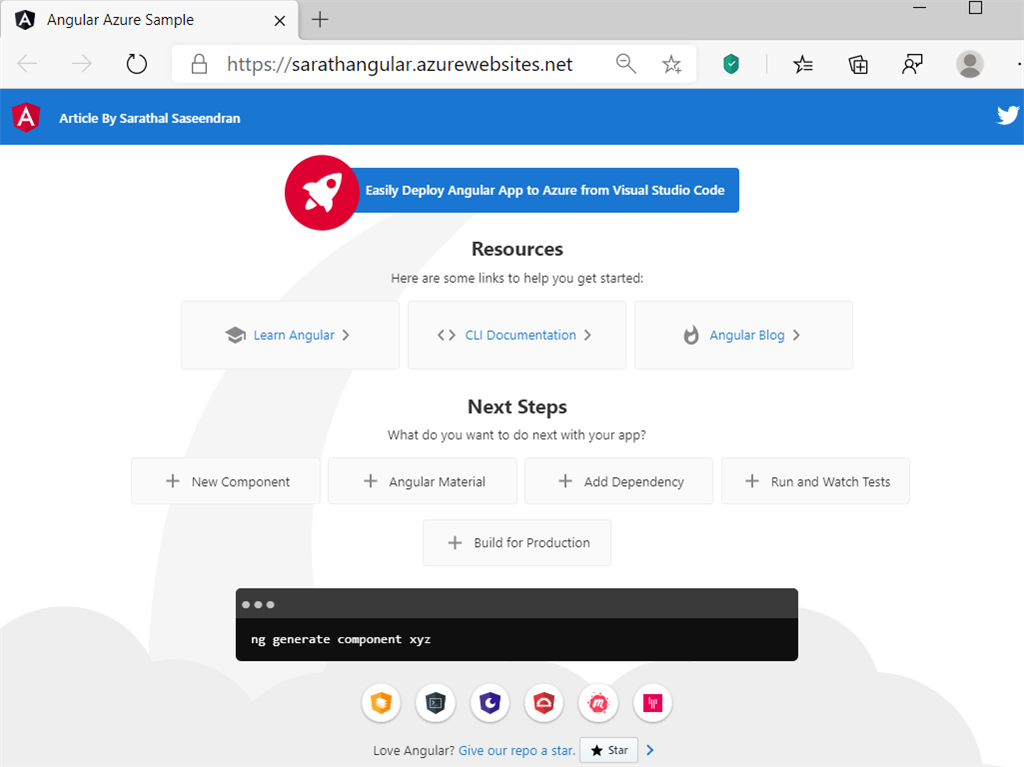The image size is (1024, 767).
Task: Click the red Angular blog shield icon
Action: click(543, 703)
